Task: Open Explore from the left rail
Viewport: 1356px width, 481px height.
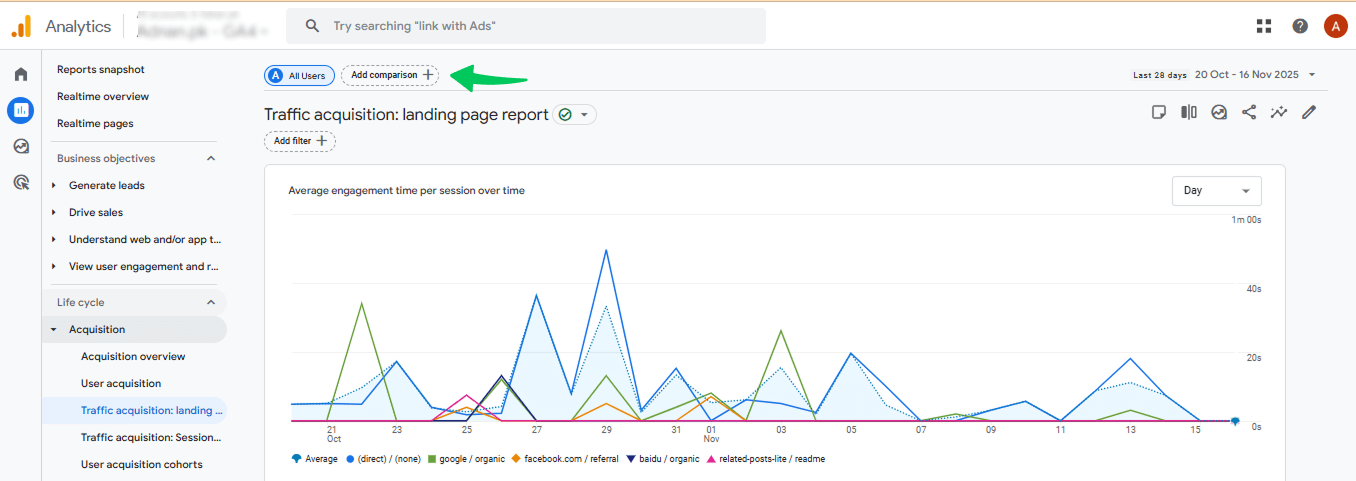Action: [21, 146]
